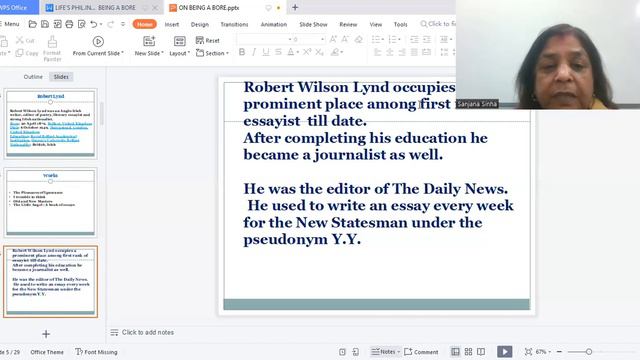Click the Reset button in ribbon

[208, 40]
